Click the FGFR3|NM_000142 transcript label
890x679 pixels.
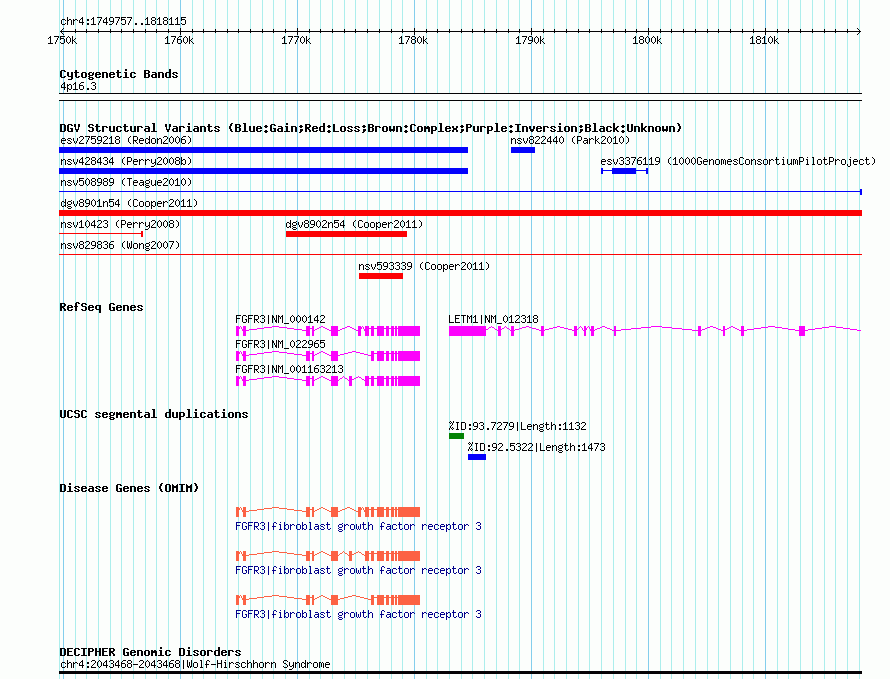280,319
